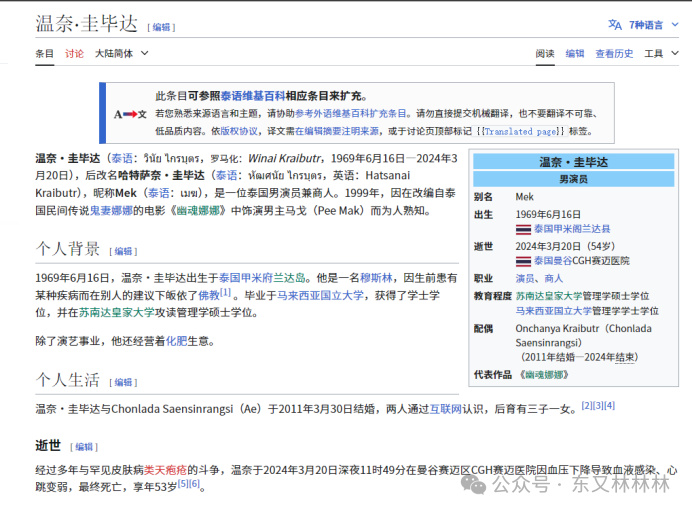Select the 编辑 tab beside 阅读
This screenshot has height=512, width=692.
click(575, 53)
